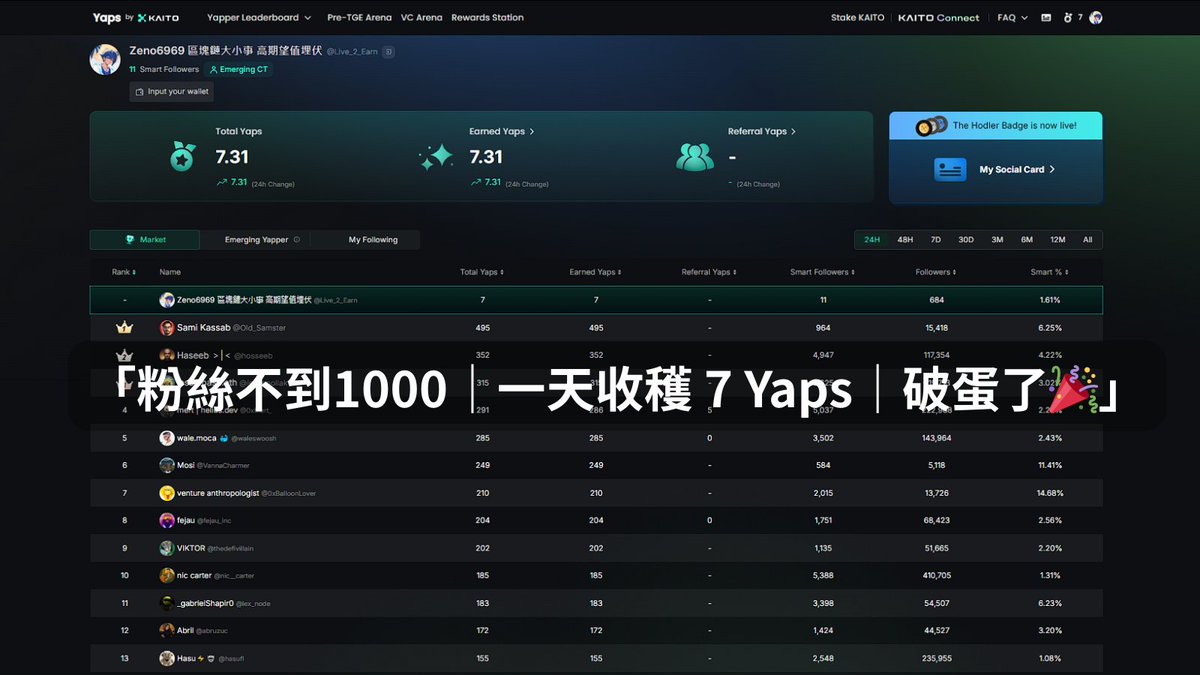Click the 11 Smart Followers text
Image resolution: width=1200 pixels, height=675 pixels.
(164, 70)
